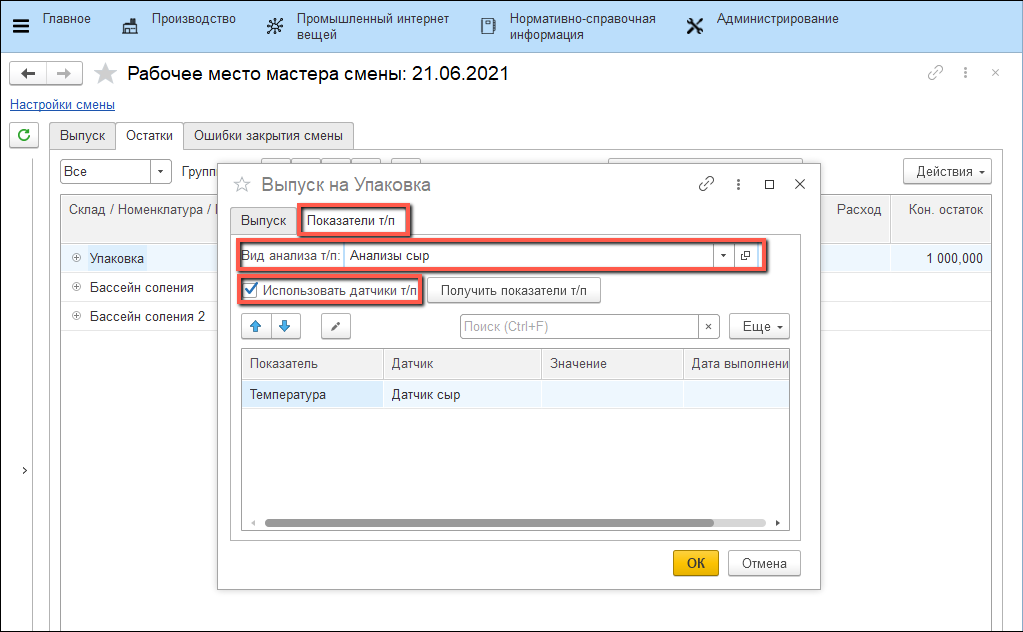
Task: Expand the Вид анализа т/п dropdown
Action: [x=722, y=256]
